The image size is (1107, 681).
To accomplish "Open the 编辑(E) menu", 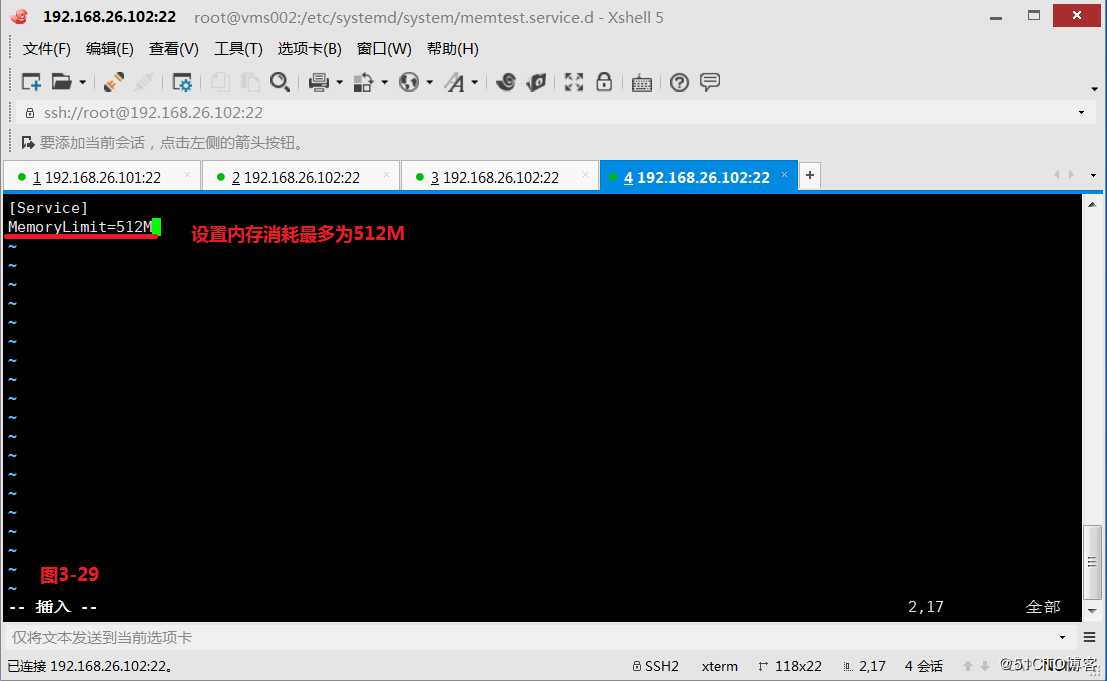I will 109,49.
